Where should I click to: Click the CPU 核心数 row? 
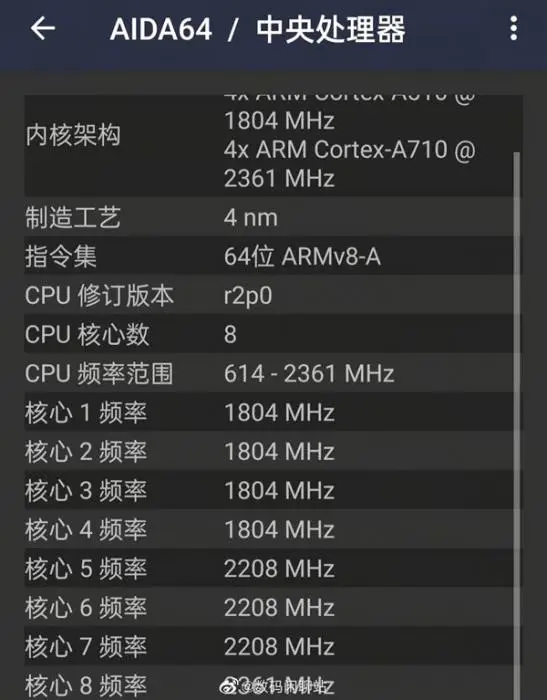(x=273, y=334)
